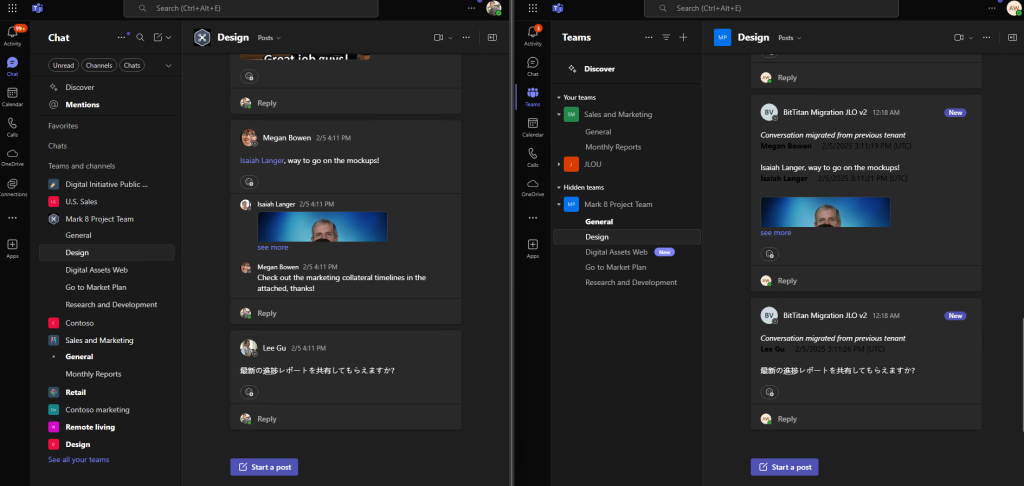The width and height of the screenshot is (1024, 486).
Task: Open Teams pane more options ellipsis
Action: (648, 38)
